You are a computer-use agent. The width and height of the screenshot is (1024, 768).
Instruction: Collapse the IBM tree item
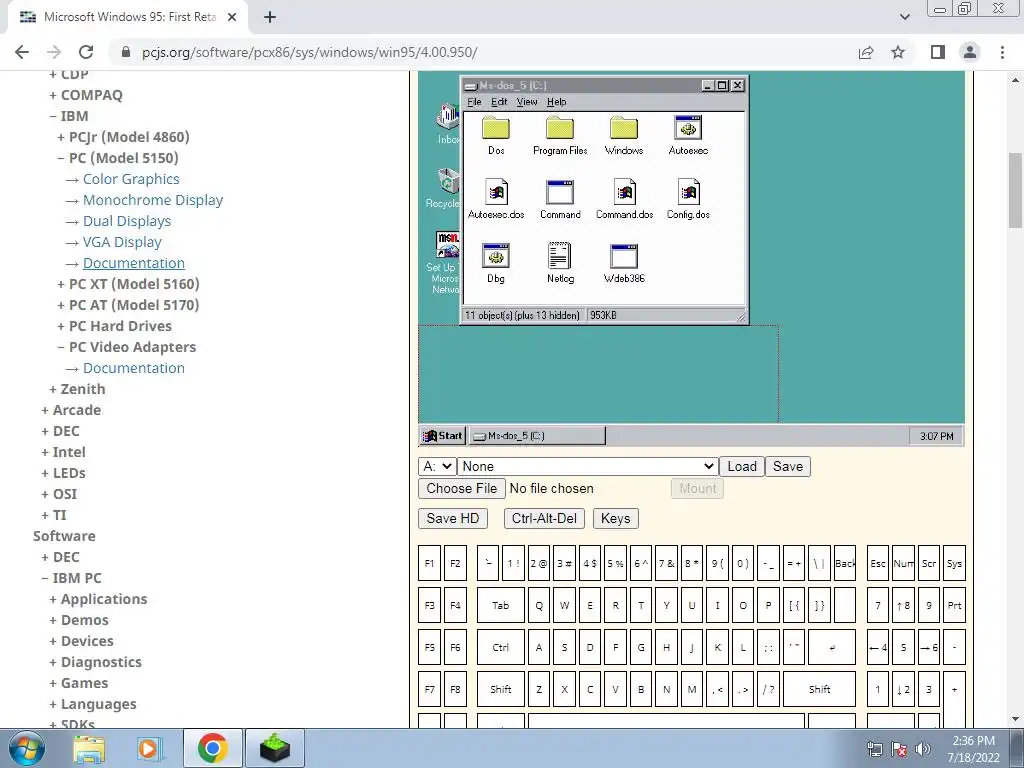coord(69,116)
